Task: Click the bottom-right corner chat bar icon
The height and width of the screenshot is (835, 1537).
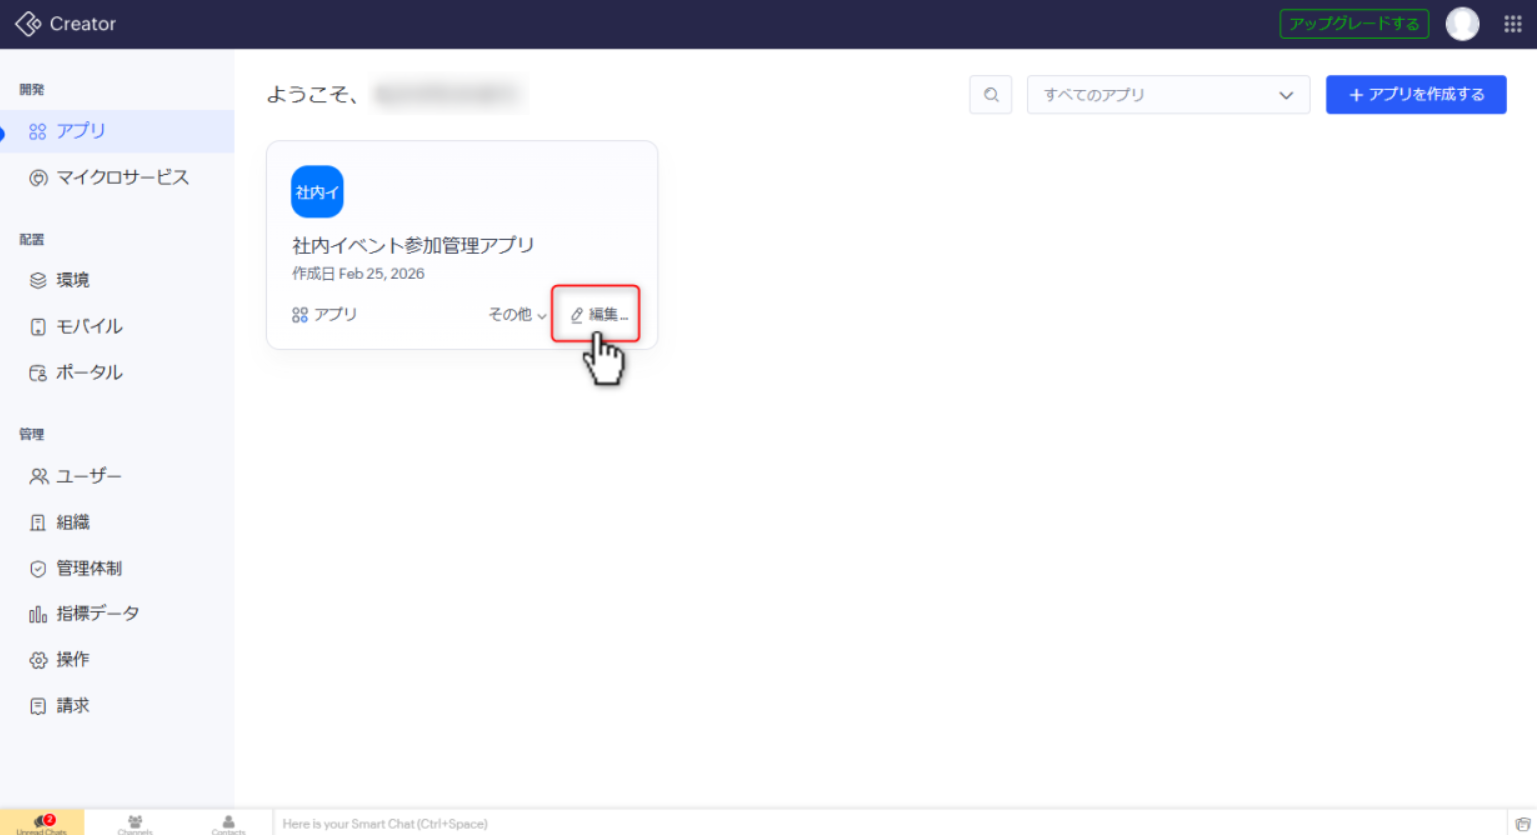Action: pyautogui.click(x=1522, y=824)
